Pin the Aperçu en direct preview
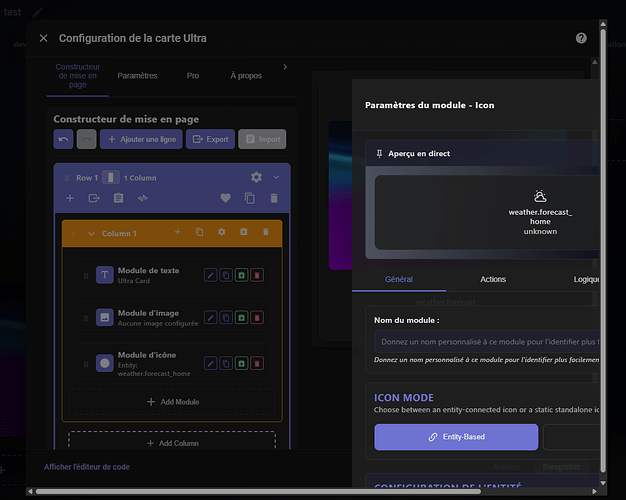This screenshot has height=500, width=626. click(379, 153)
